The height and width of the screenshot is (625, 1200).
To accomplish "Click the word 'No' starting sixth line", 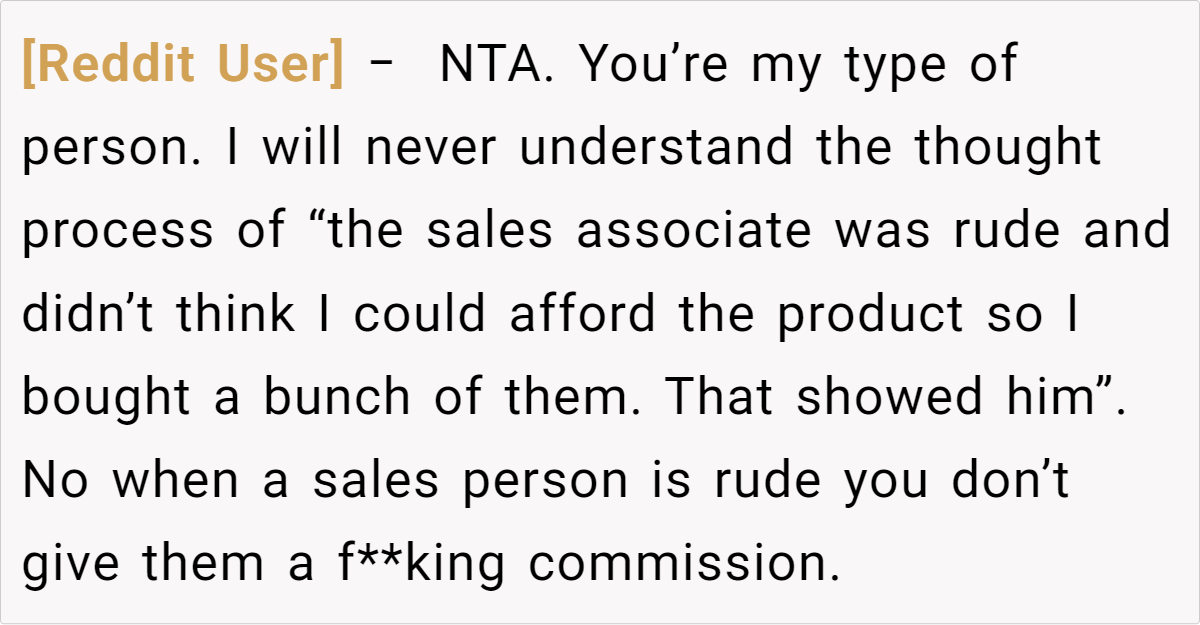I will (57, 481).
